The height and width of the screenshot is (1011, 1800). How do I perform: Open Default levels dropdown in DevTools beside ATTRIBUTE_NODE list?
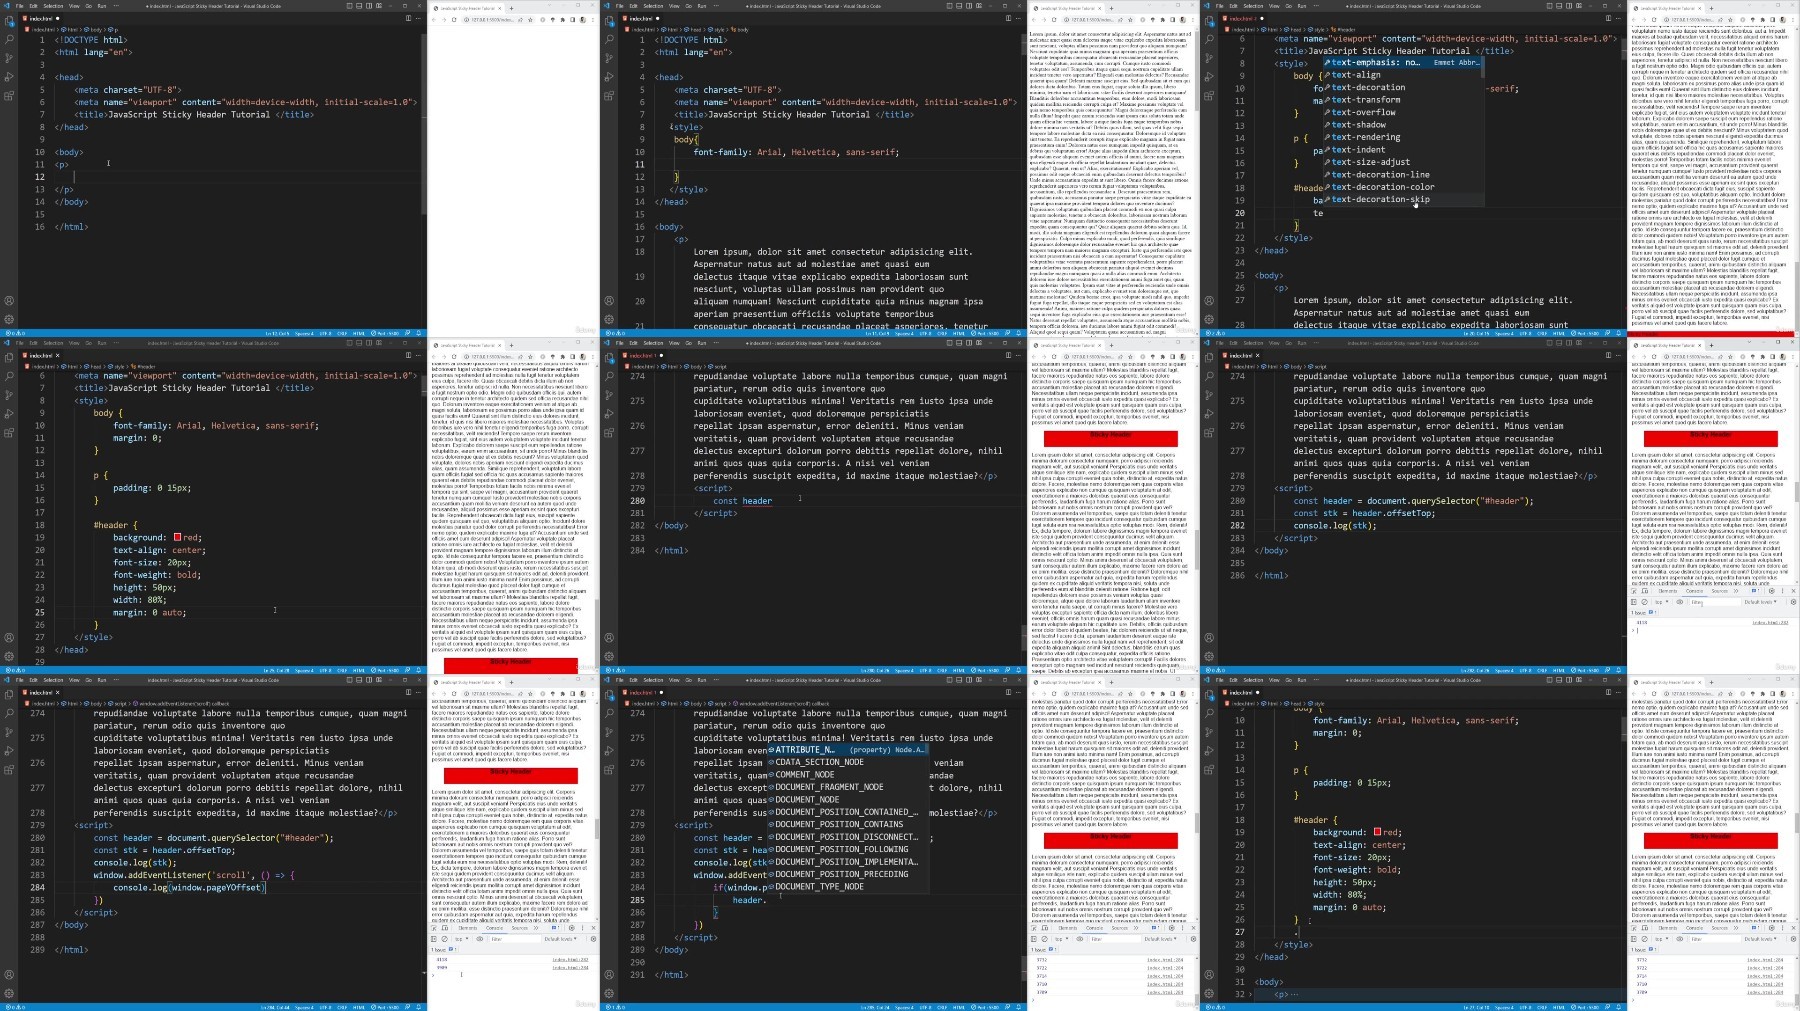[1160, 939]
